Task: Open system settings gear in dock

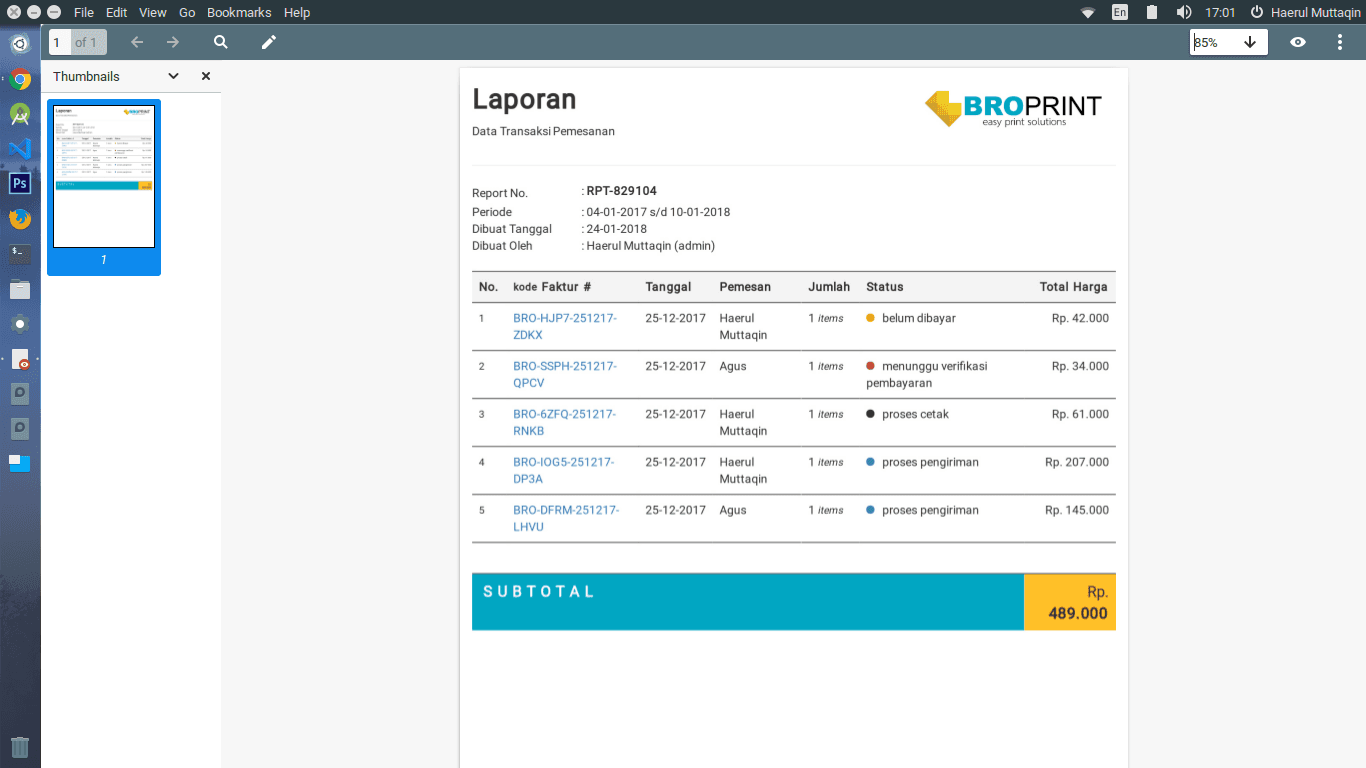Action: tap(20, 324)
